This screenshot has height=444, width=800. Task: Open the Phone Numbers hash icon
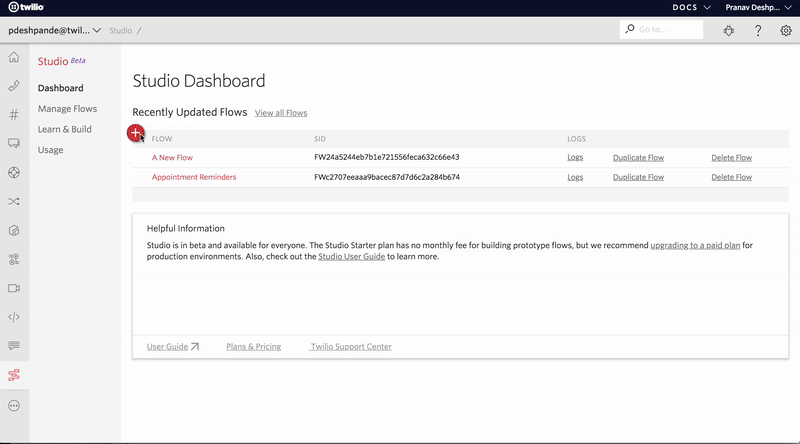14,115
